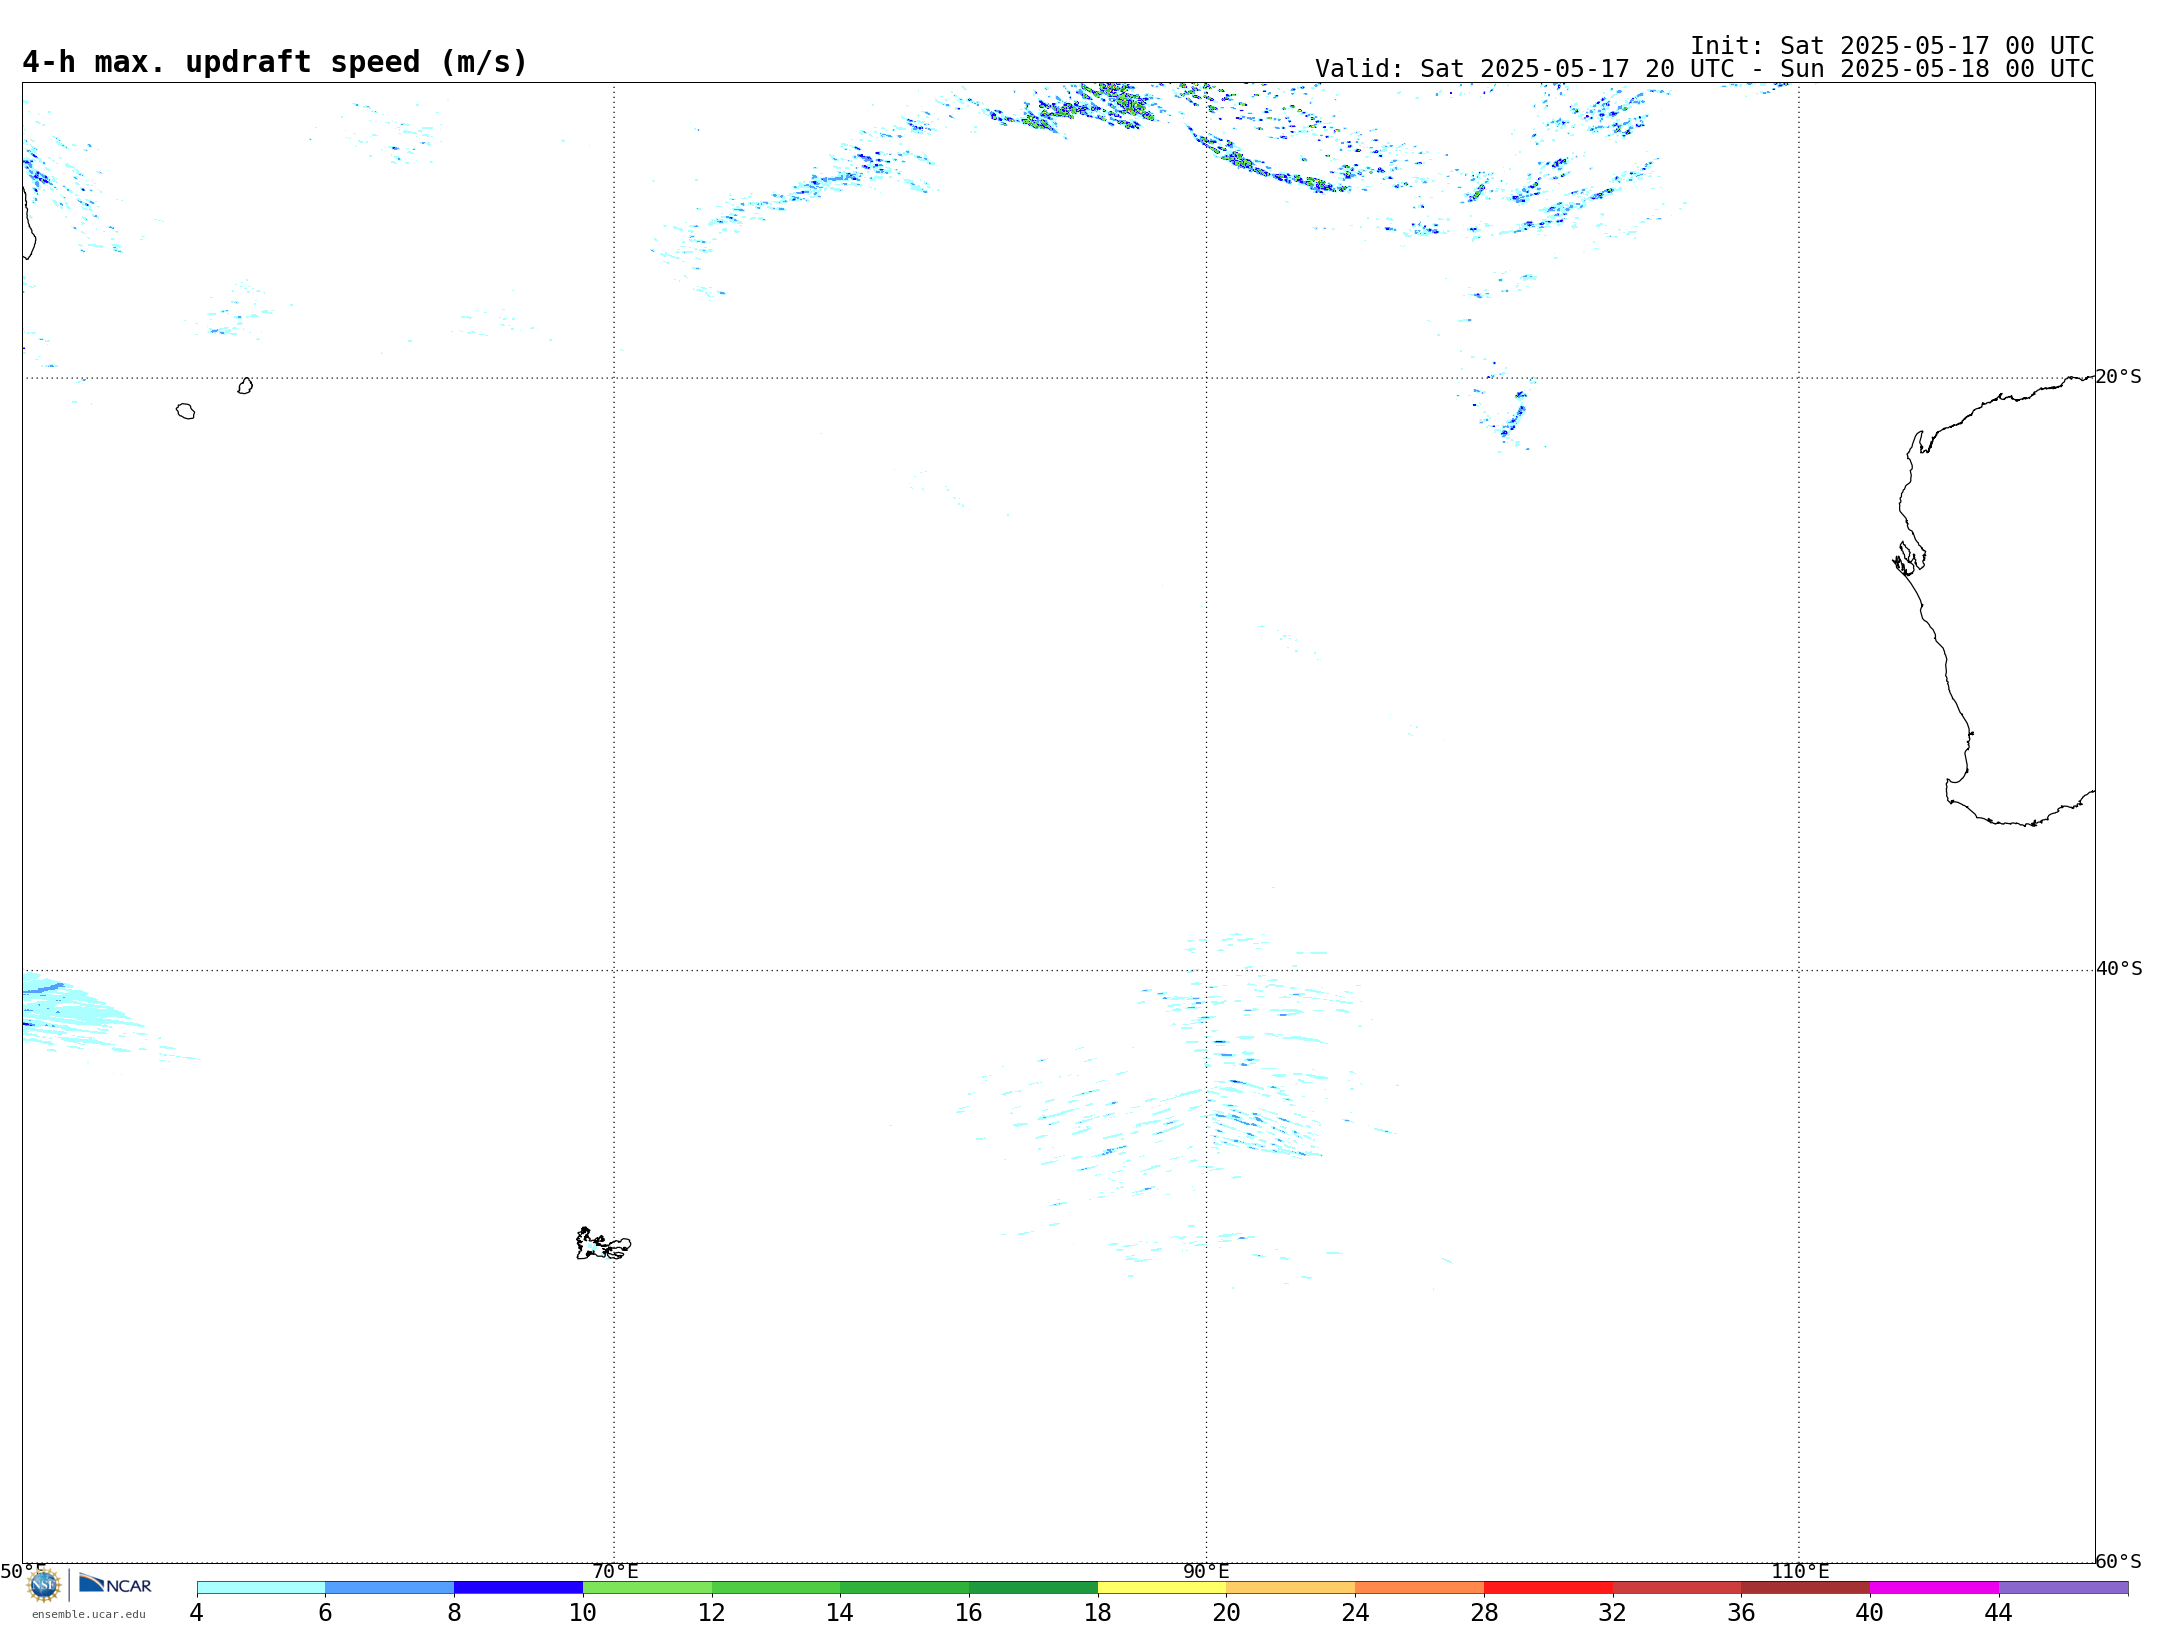Click the 110°E longitude label
This screenshot has height=1626, width=2160.
click(1800, 1572)
